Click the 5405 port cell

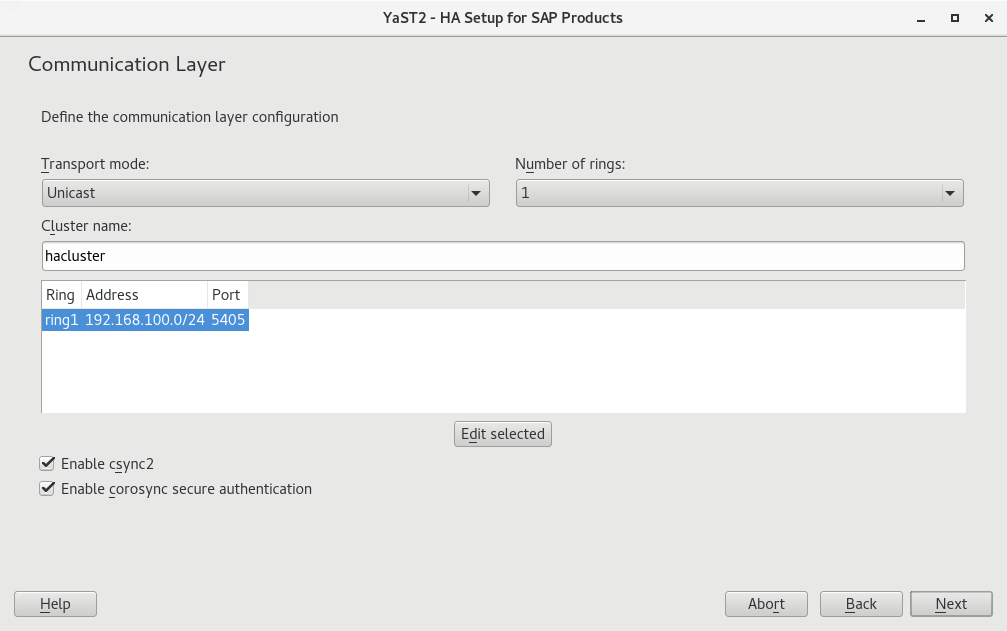(228, 320)
